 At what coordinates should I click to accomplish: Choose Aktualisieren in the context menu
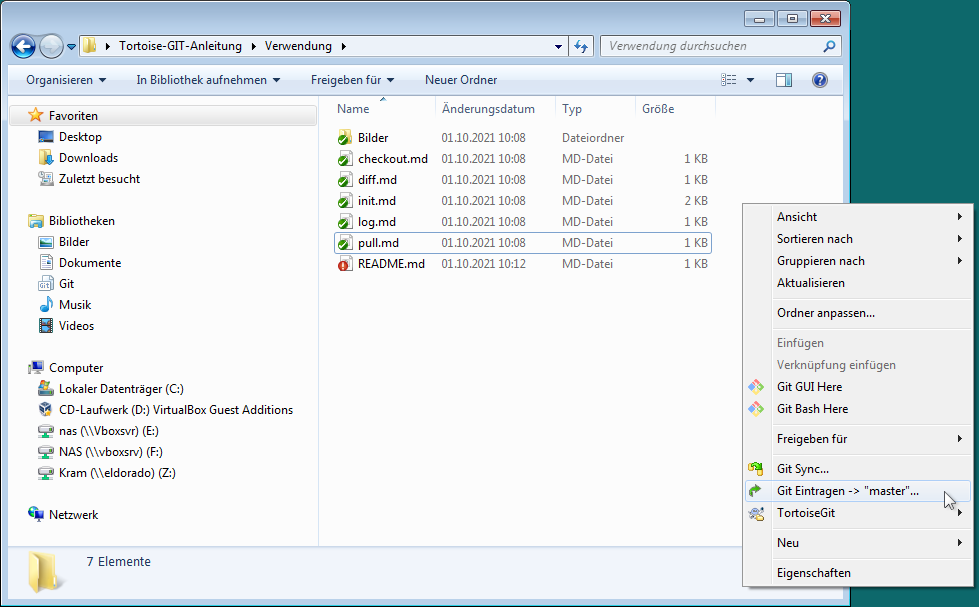coord(858,283)
